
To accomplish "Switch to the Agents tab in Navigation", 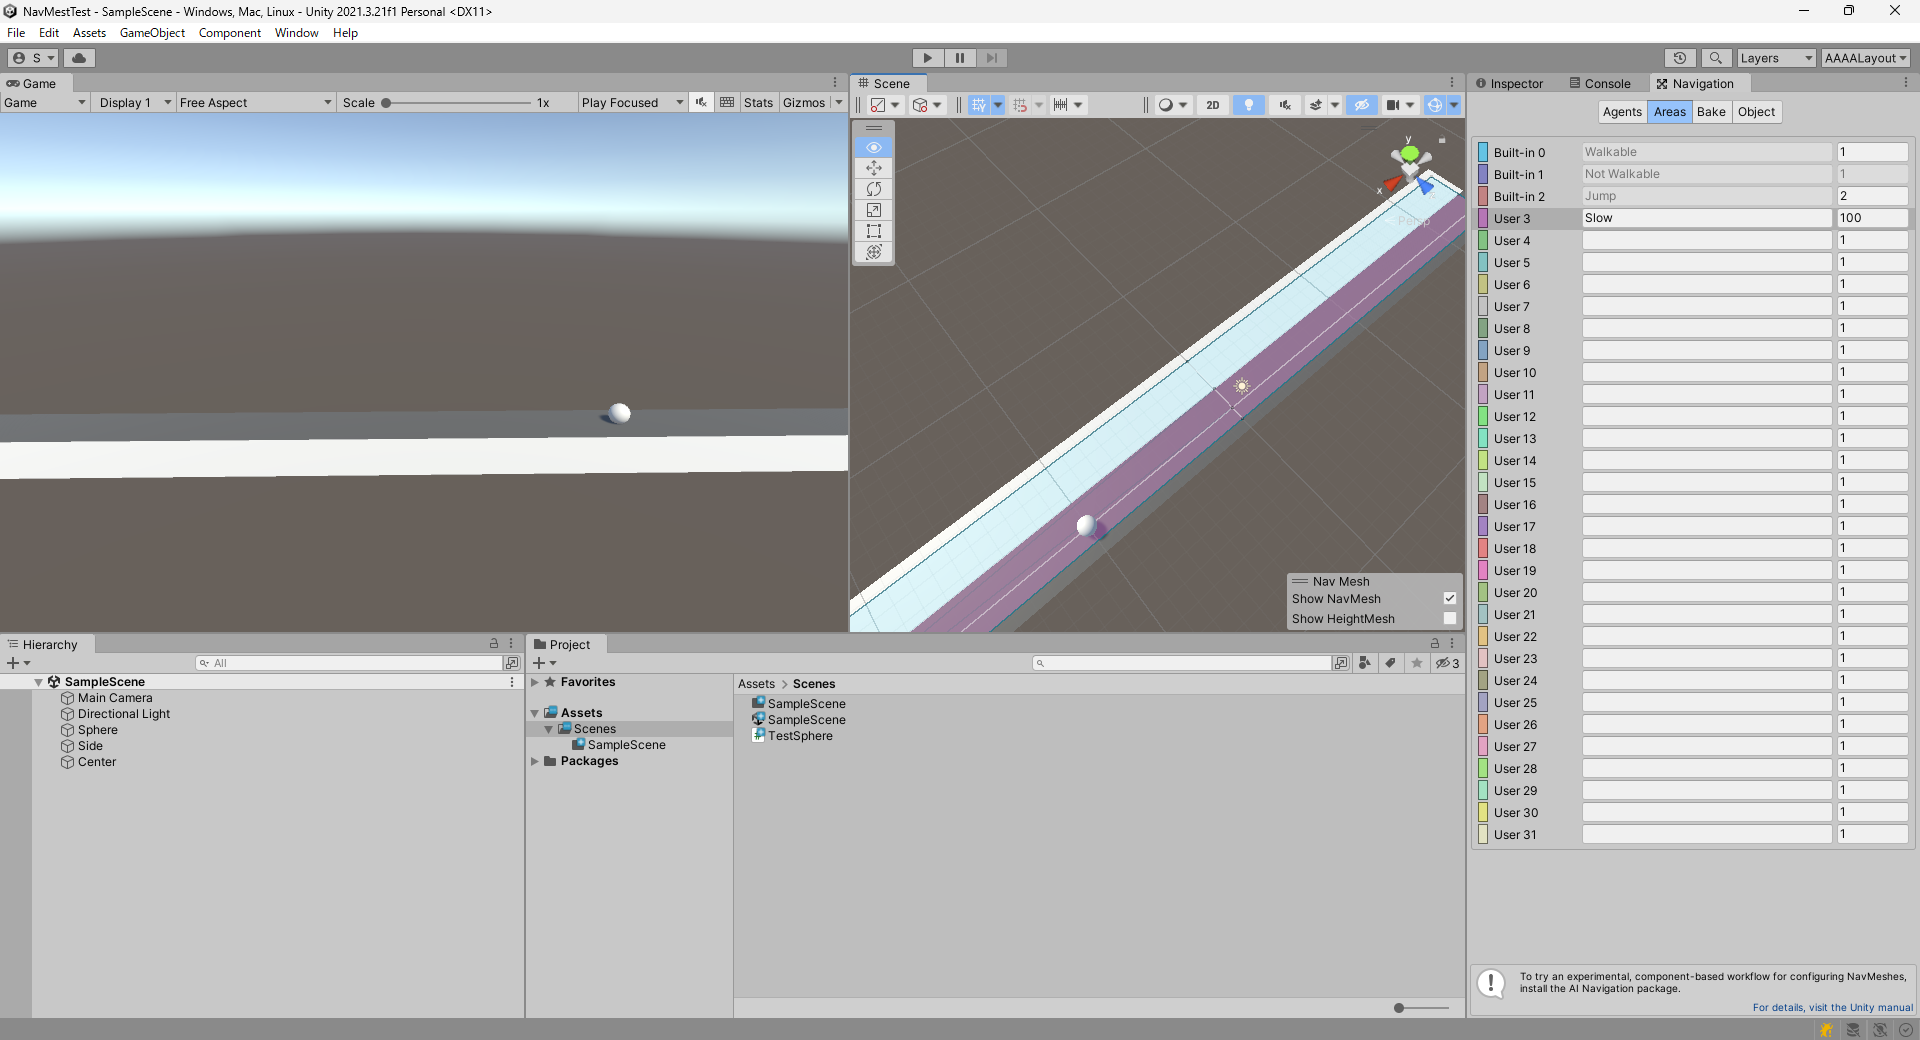I will coord(1622,112).
